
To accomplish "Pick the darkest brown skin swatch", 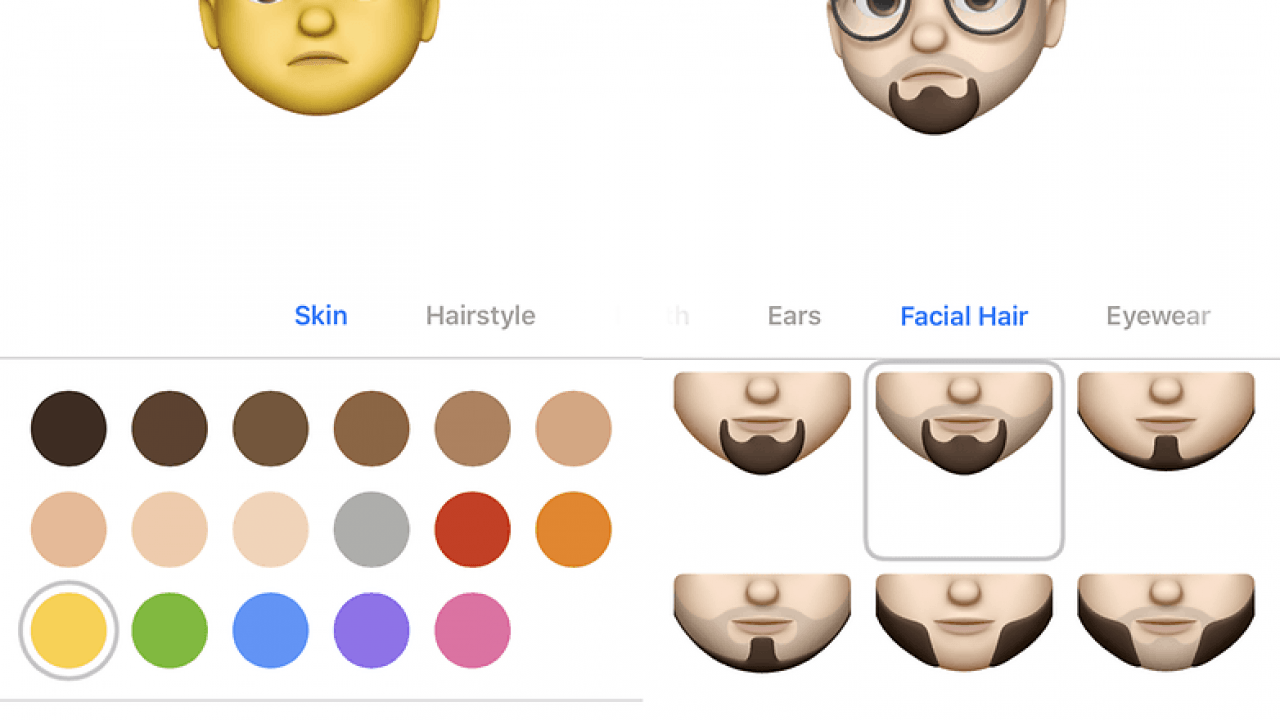I will pos(69,428).
